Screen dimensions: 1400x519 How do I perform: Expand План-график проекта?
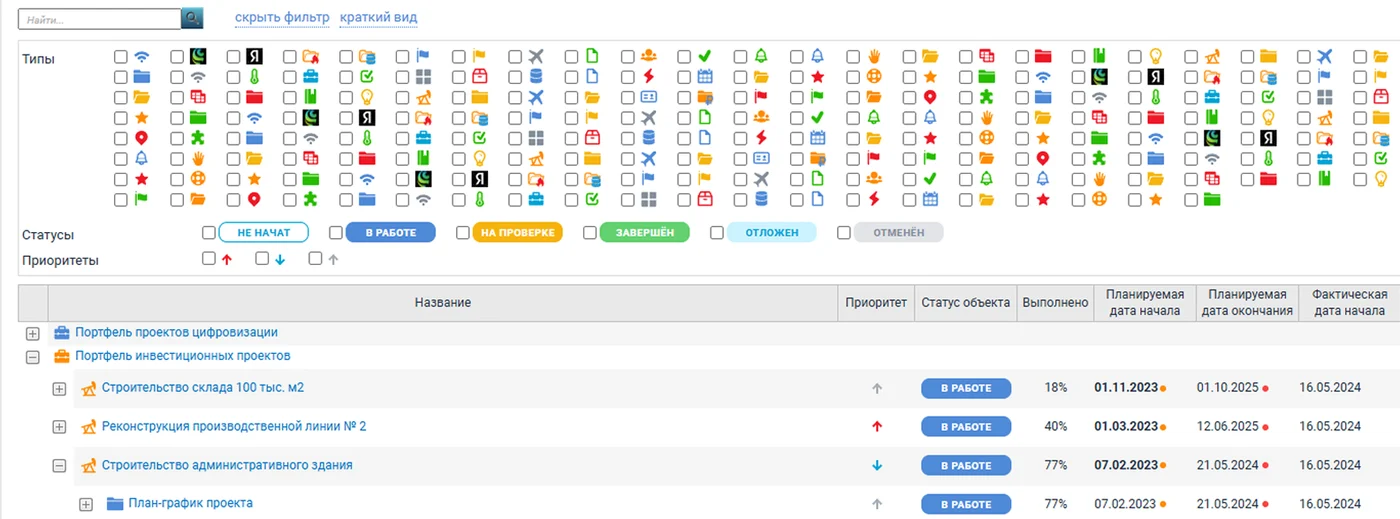86,504
